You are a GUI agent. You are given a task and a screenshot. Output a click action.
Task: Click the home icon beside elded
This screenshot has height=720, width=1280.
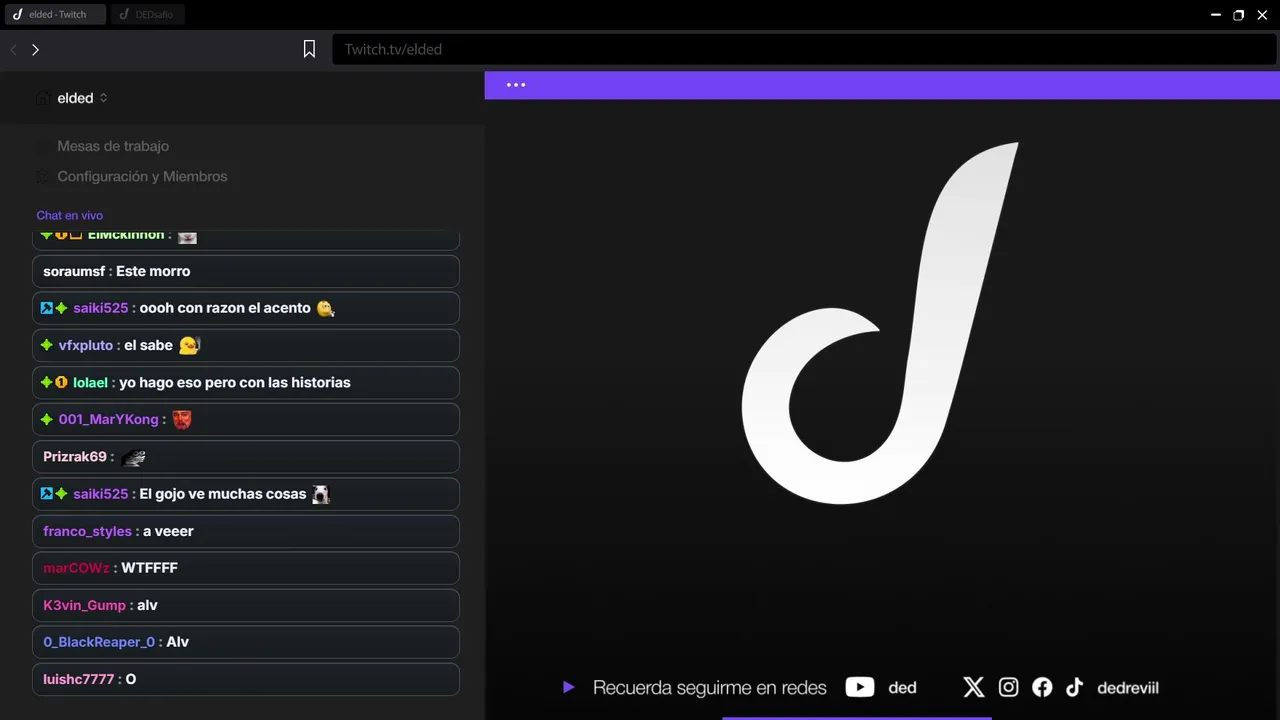(43, 98)
